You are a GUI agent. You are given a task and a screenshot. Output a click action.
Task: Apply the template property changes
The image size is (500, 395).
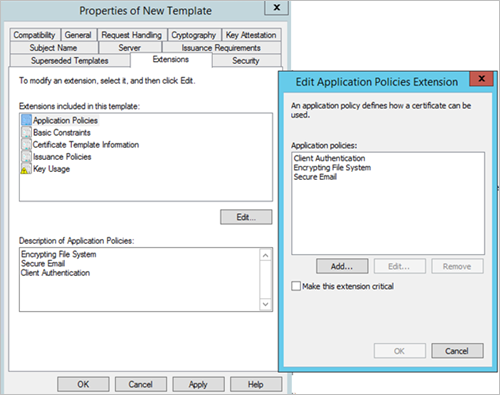click(x=198, y=384)
